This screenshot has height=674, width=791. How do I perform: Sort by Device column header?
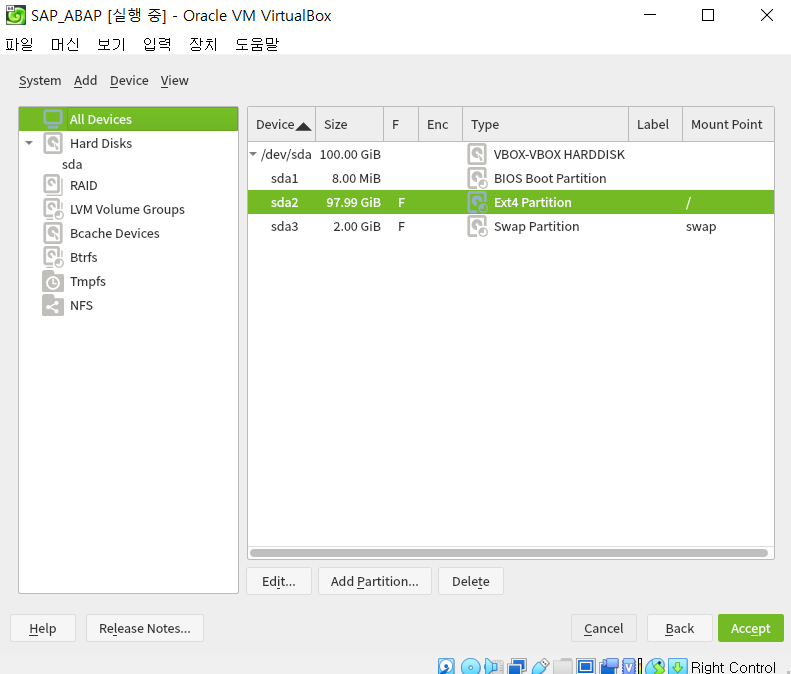click(x=281, y=124)
